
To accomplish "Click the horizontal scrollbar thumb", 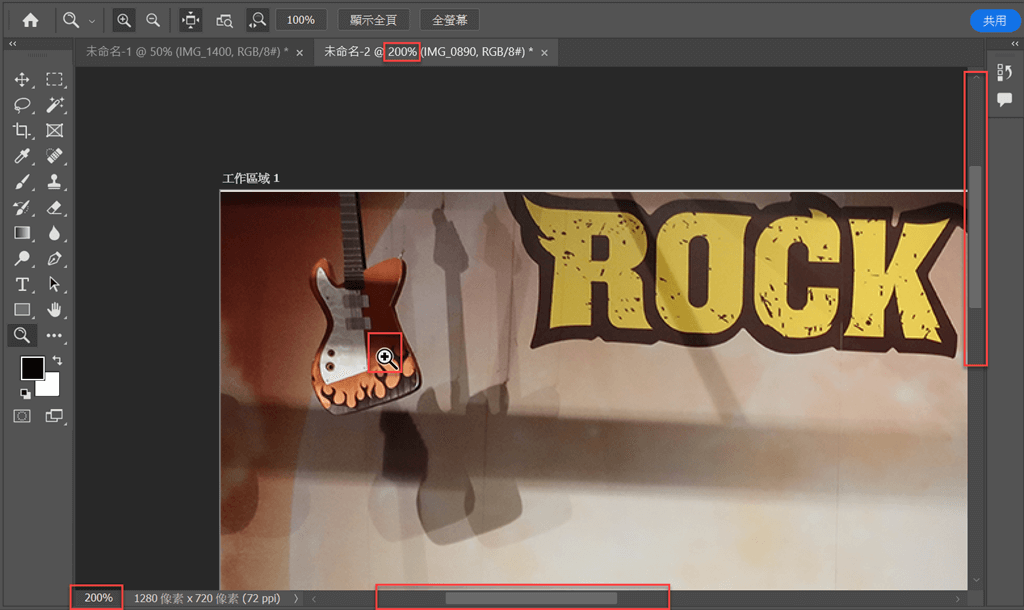I will 531,598.
